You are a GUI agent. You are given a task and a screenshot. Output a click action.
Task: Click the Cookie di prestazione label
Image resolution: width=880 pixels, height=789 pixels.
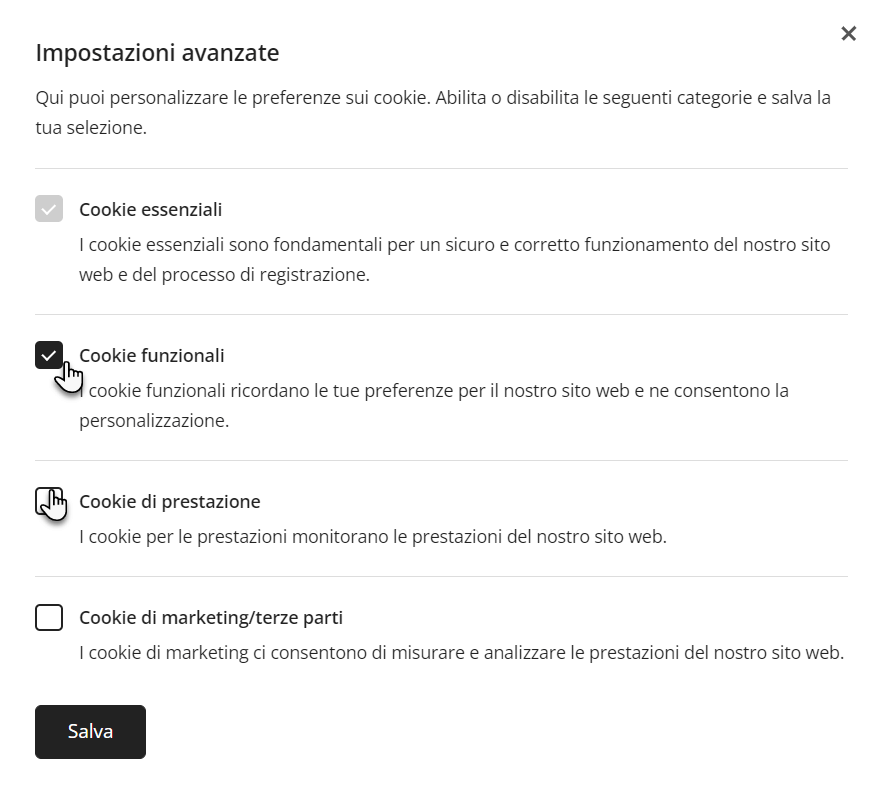tap(169, 501)
